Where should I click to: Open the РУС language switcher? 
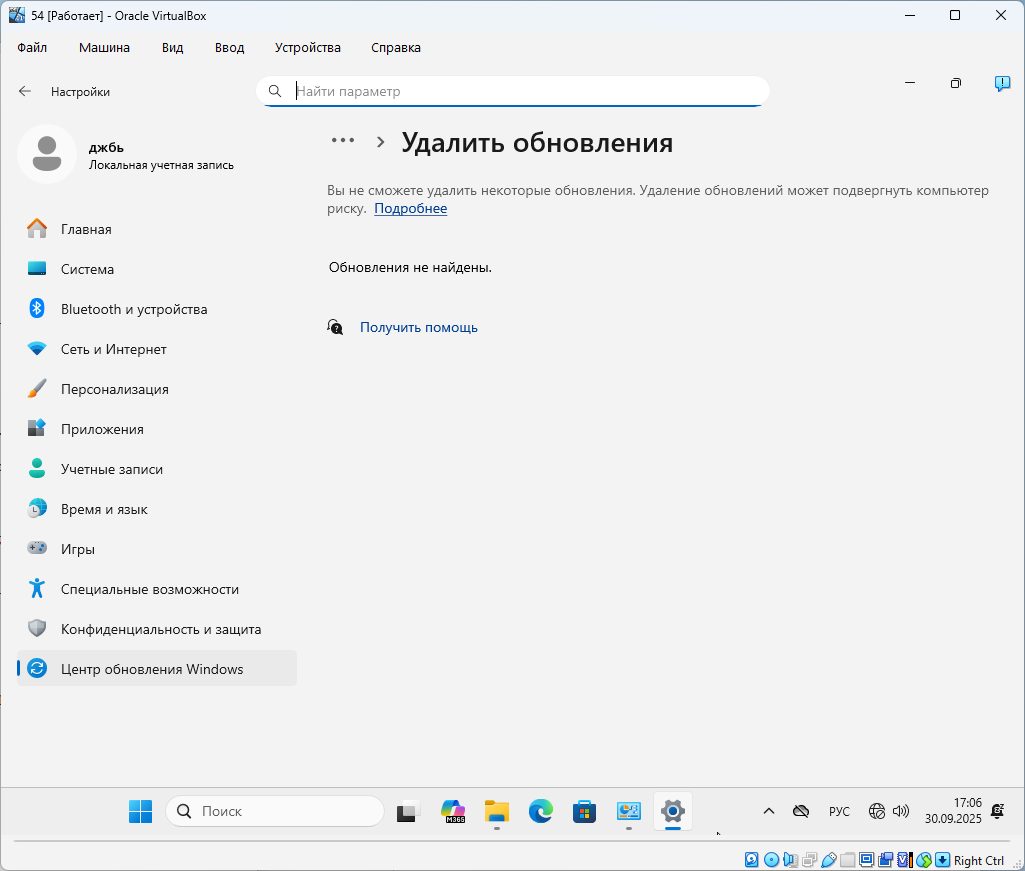(x=839, y=811)
